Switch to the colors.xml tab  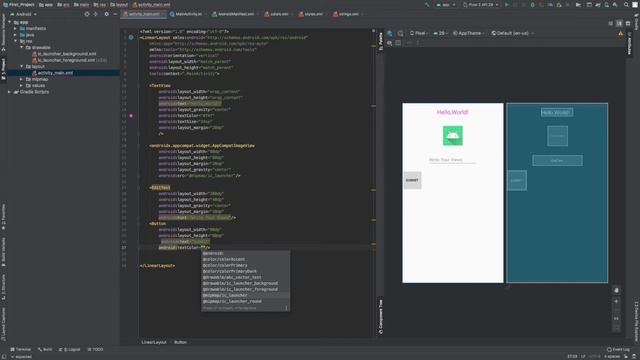click(x=276, y=14)
